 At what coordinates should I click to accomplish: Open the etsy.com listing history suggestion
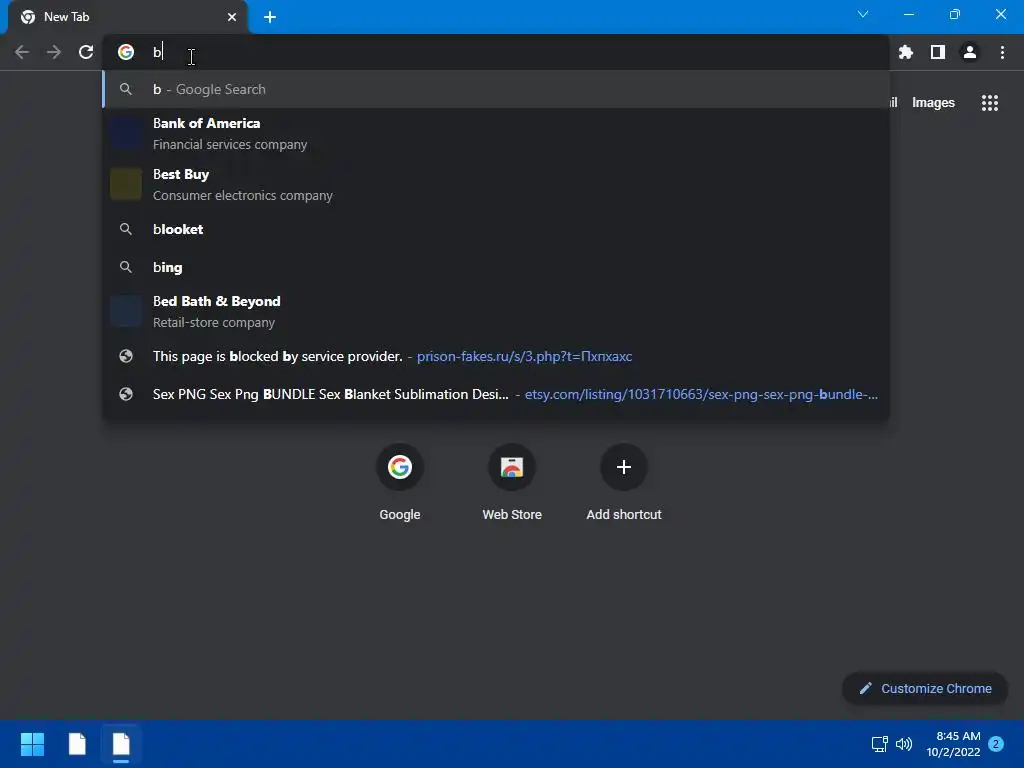click(x=496, y=394)
